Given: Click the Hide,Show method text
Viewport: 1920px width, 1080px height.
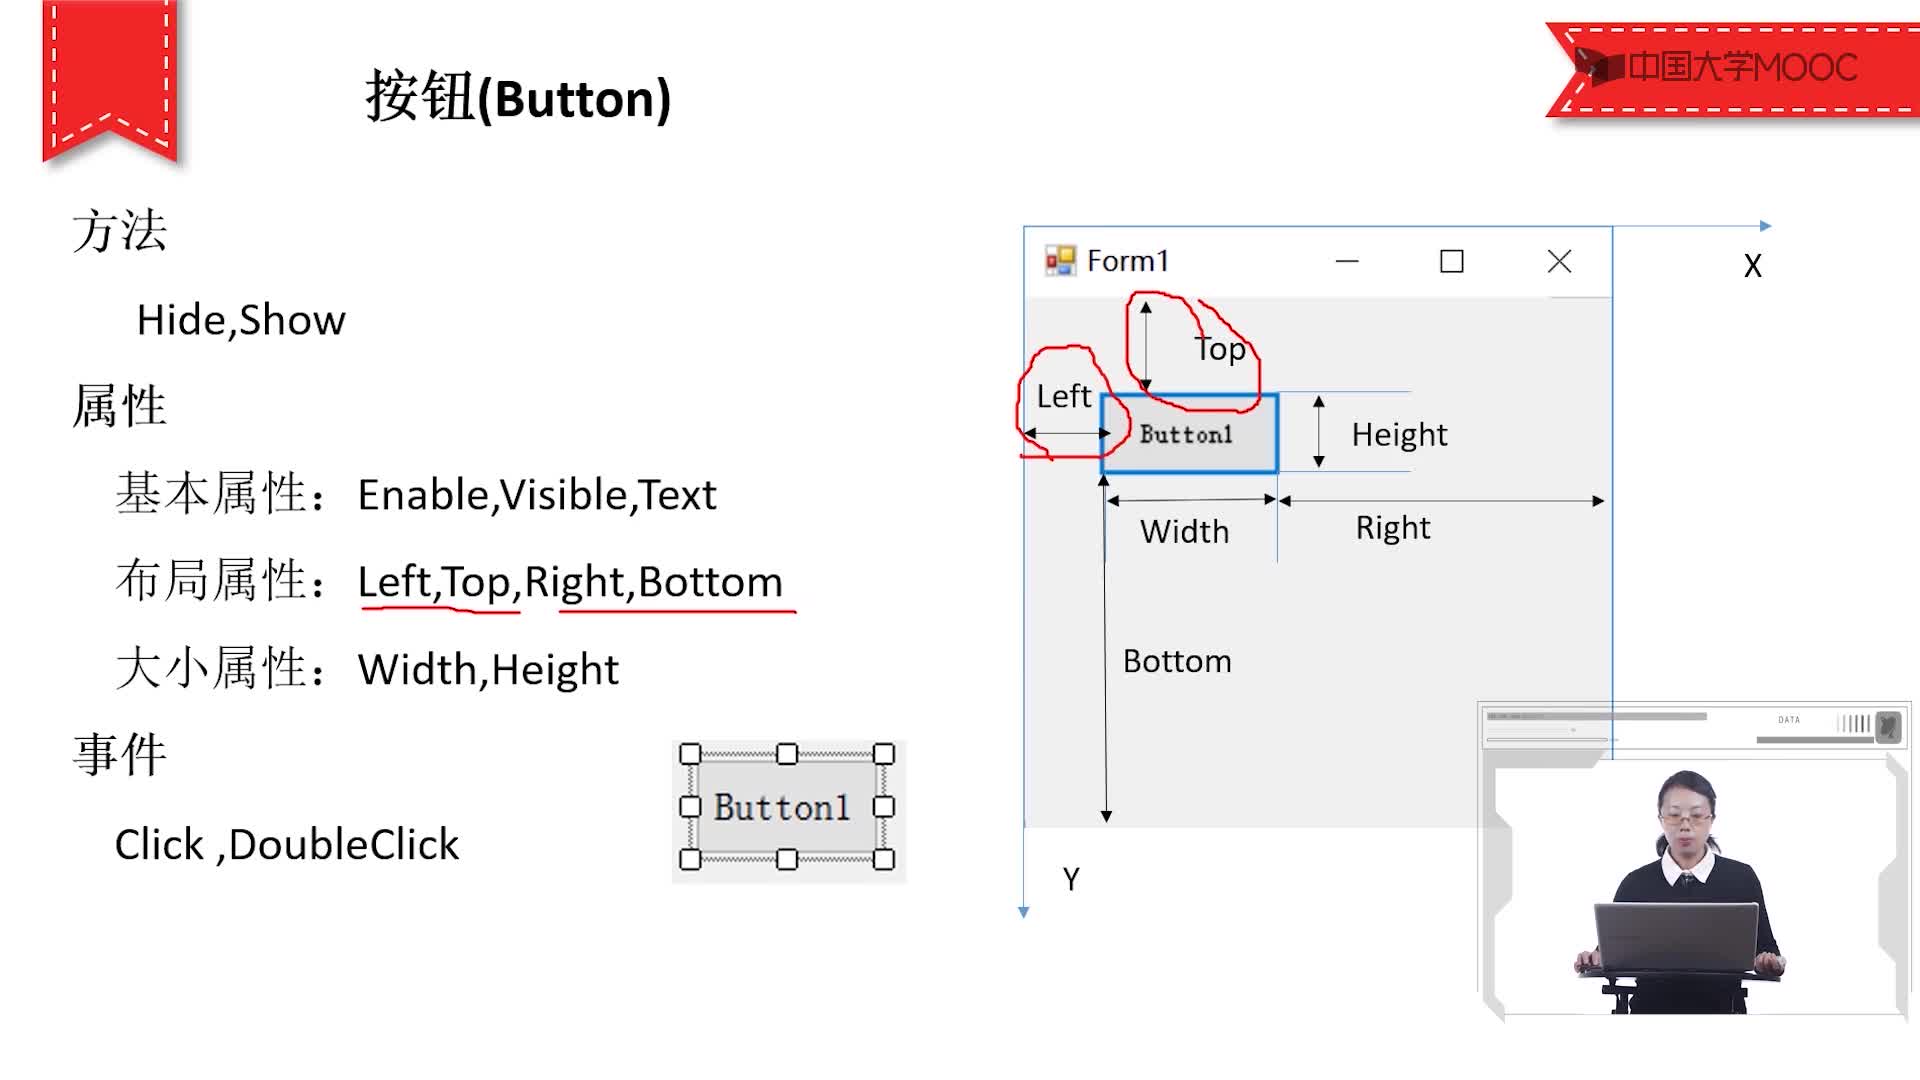Looking at the screenshot, I should point(241,320).
